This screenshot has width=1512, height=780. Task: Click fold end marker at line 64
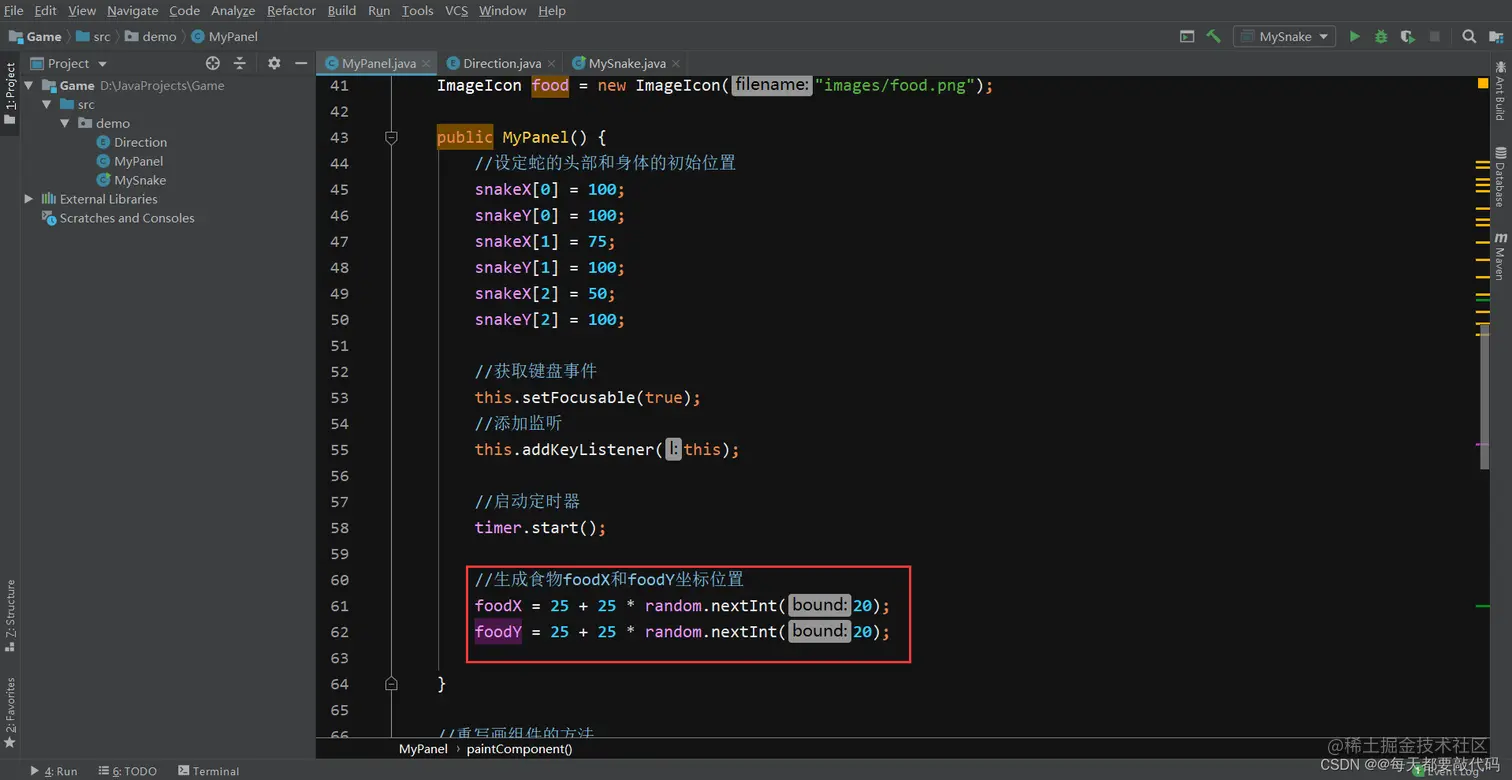tap(391, 684)
